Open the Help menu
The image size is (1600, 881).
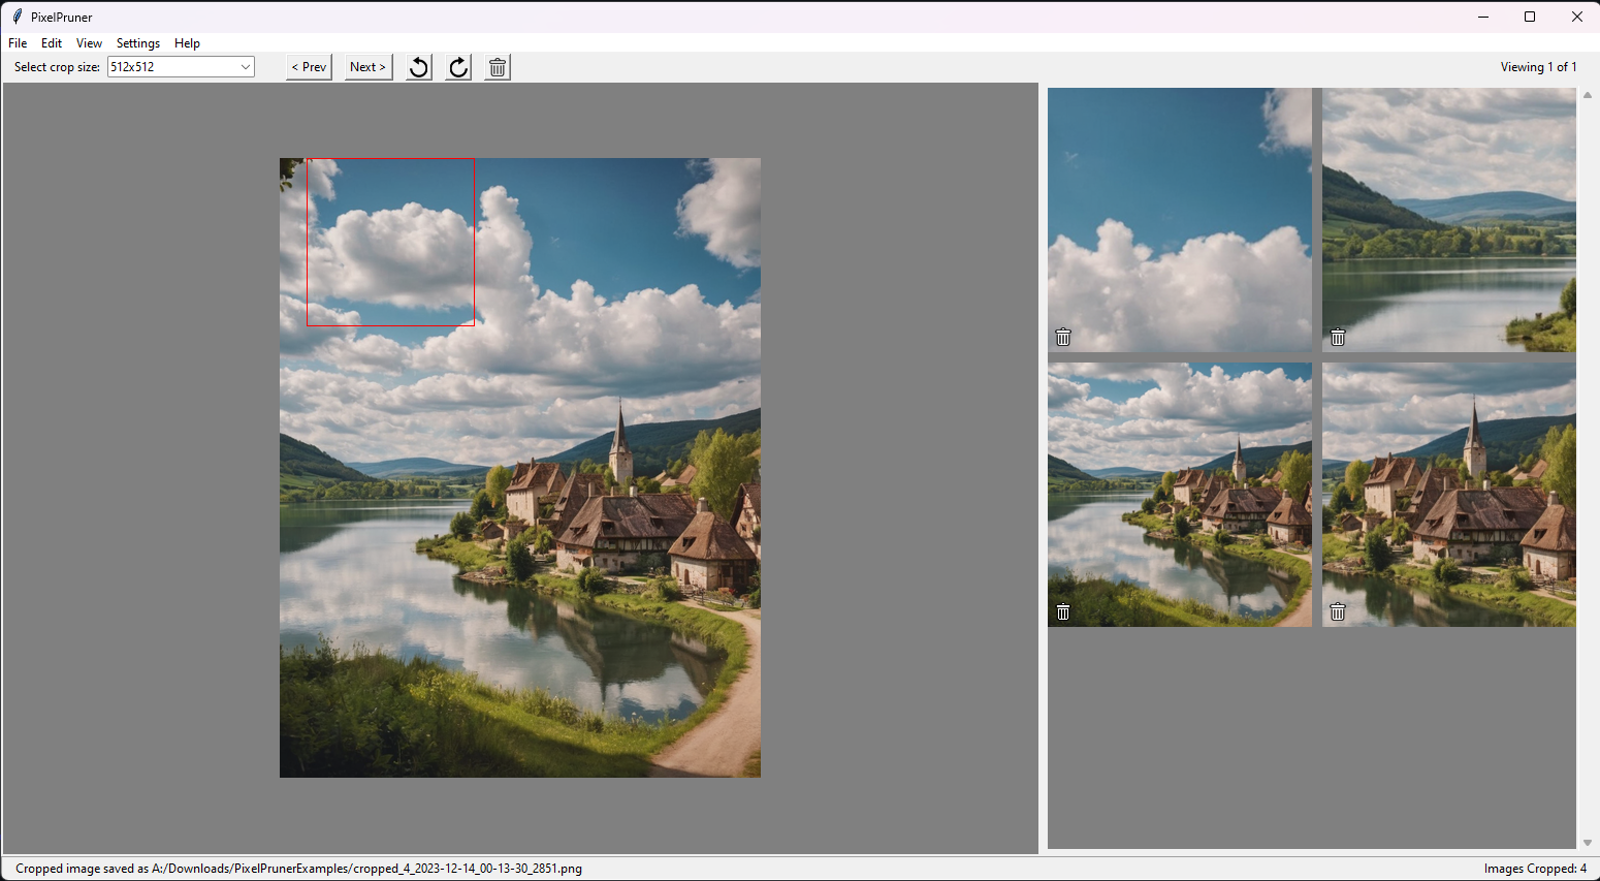[x=187, y=43]
